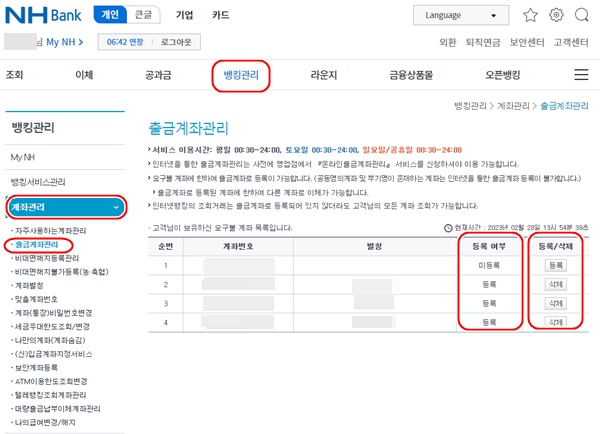
Task: Select the 조회 main tab
Action: click(x=15, y=75)
